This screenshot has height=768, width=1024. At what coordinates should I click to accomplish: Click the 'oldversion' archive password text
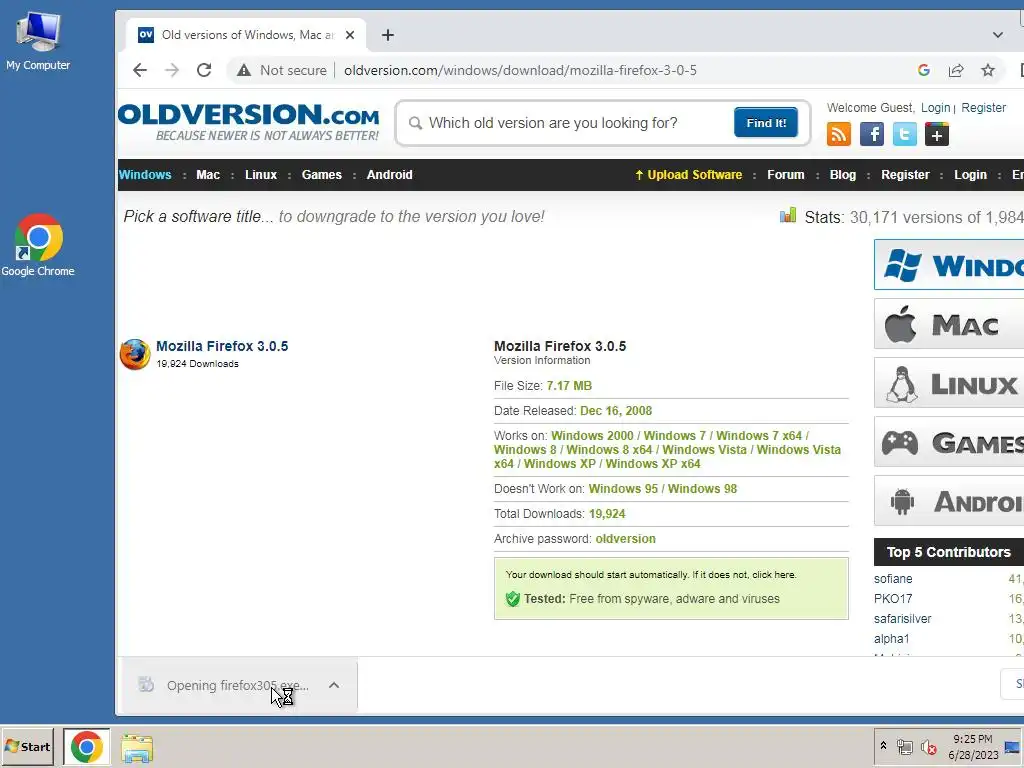tap(626, 539)
